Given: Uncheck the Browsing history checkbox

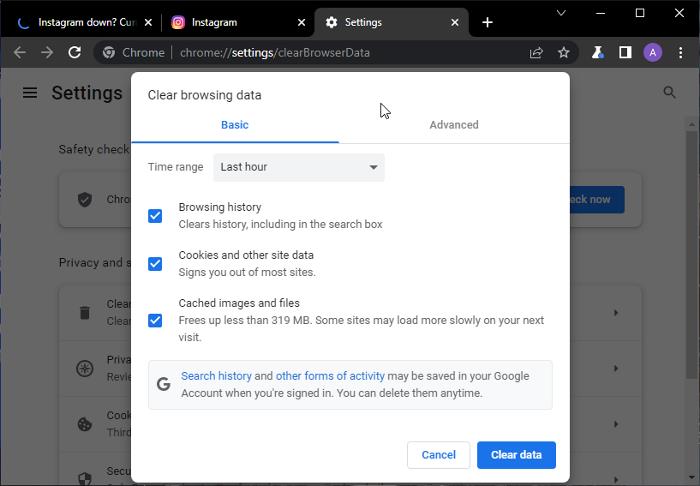Looking at the screenshot, I should [155, 216].
